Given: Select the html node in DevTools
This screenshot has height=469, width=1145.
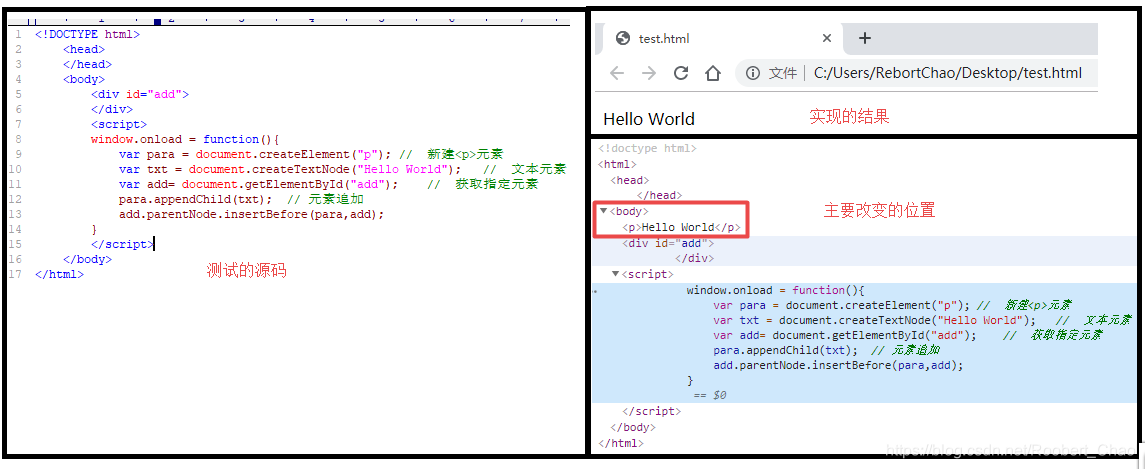Looking at the screenshot, I should (x=617, y=164).
